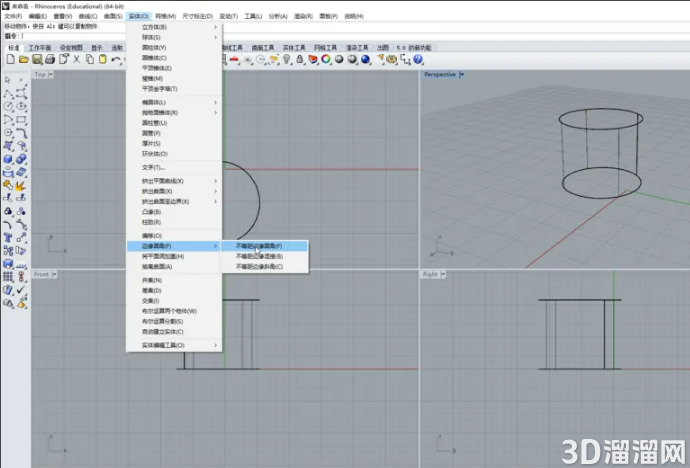
Task: Select the Array grid tool in sidebar
Action: [x=8, y=277]
